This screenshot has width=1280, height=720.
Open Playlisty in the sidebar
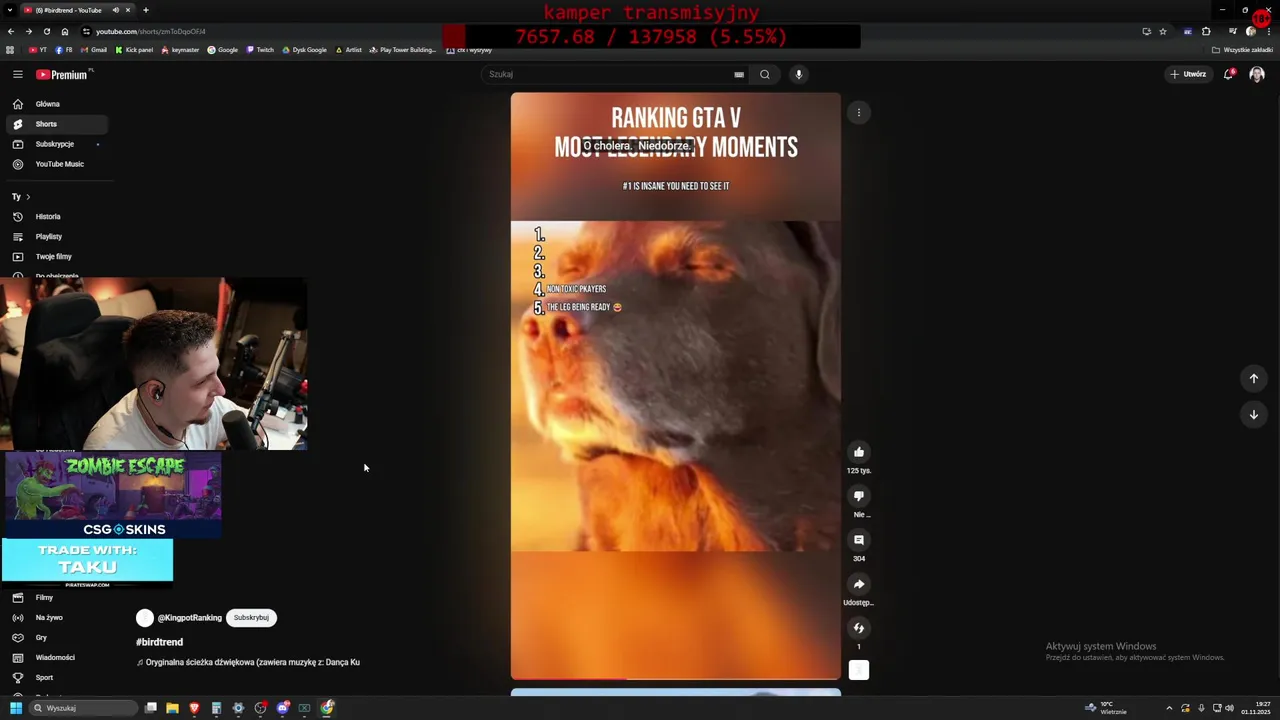(56, 236)
